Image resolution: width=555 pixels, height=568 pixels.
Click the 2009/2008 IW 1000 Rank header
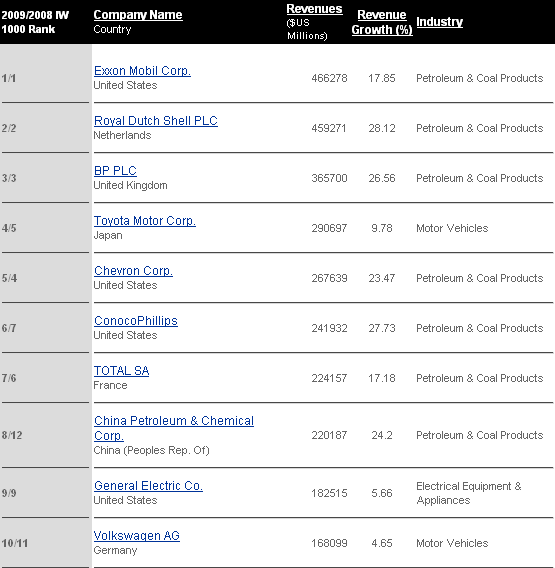(35, 22)
